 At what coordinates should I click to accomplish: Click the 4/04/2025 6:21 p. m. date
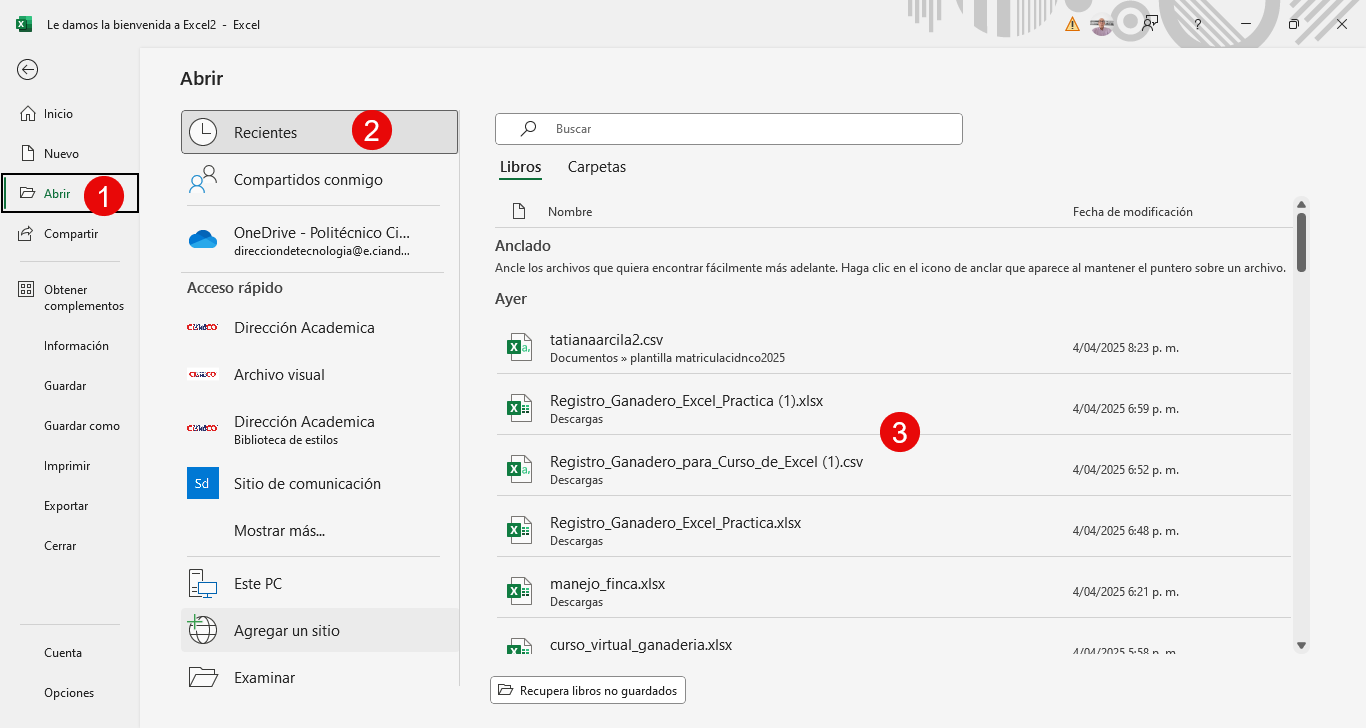click(1126, 592)
